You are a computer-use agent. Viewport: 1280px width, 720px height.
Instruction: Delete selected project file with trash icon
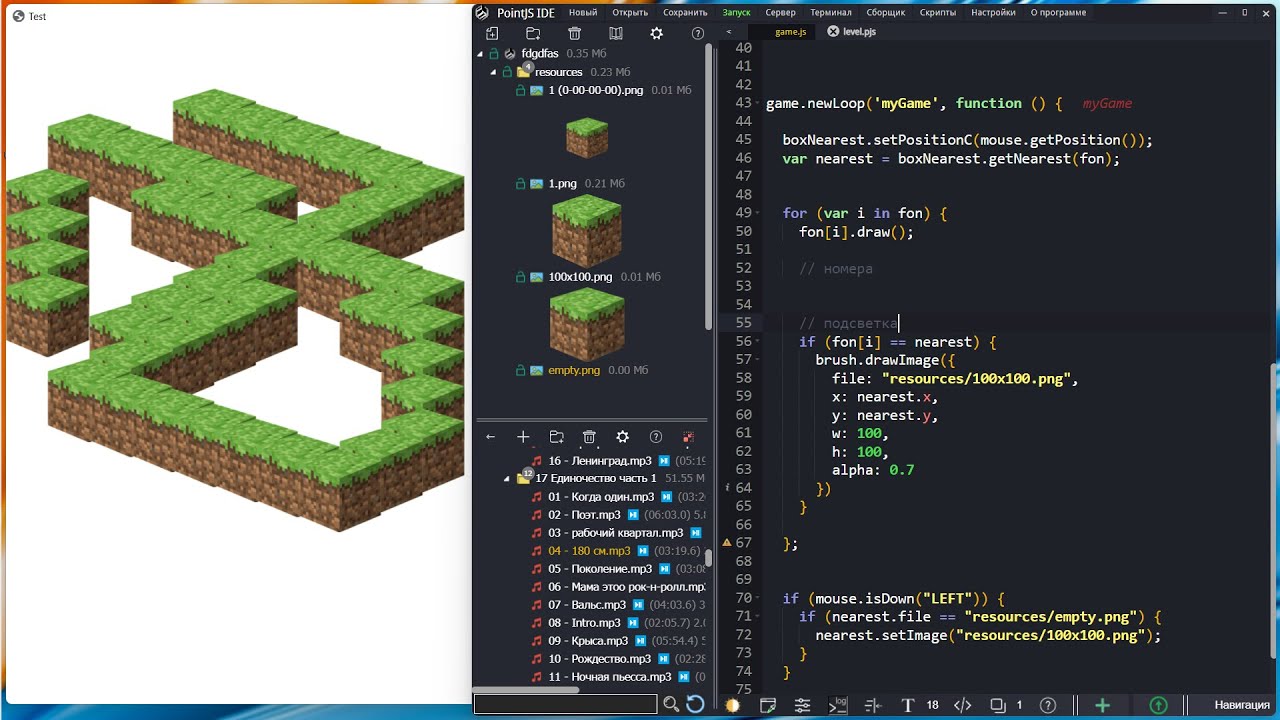[574, 33]
